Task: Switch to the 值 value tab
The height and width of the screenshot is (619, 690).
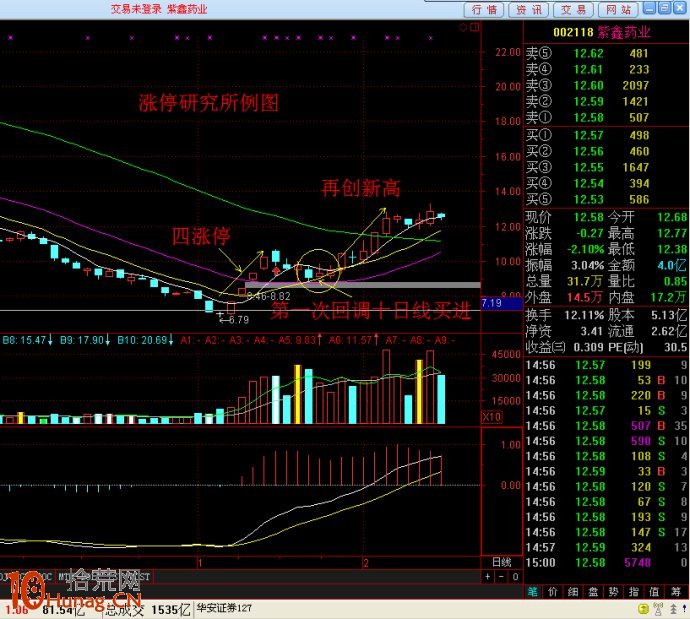Action: coord(653,592)
